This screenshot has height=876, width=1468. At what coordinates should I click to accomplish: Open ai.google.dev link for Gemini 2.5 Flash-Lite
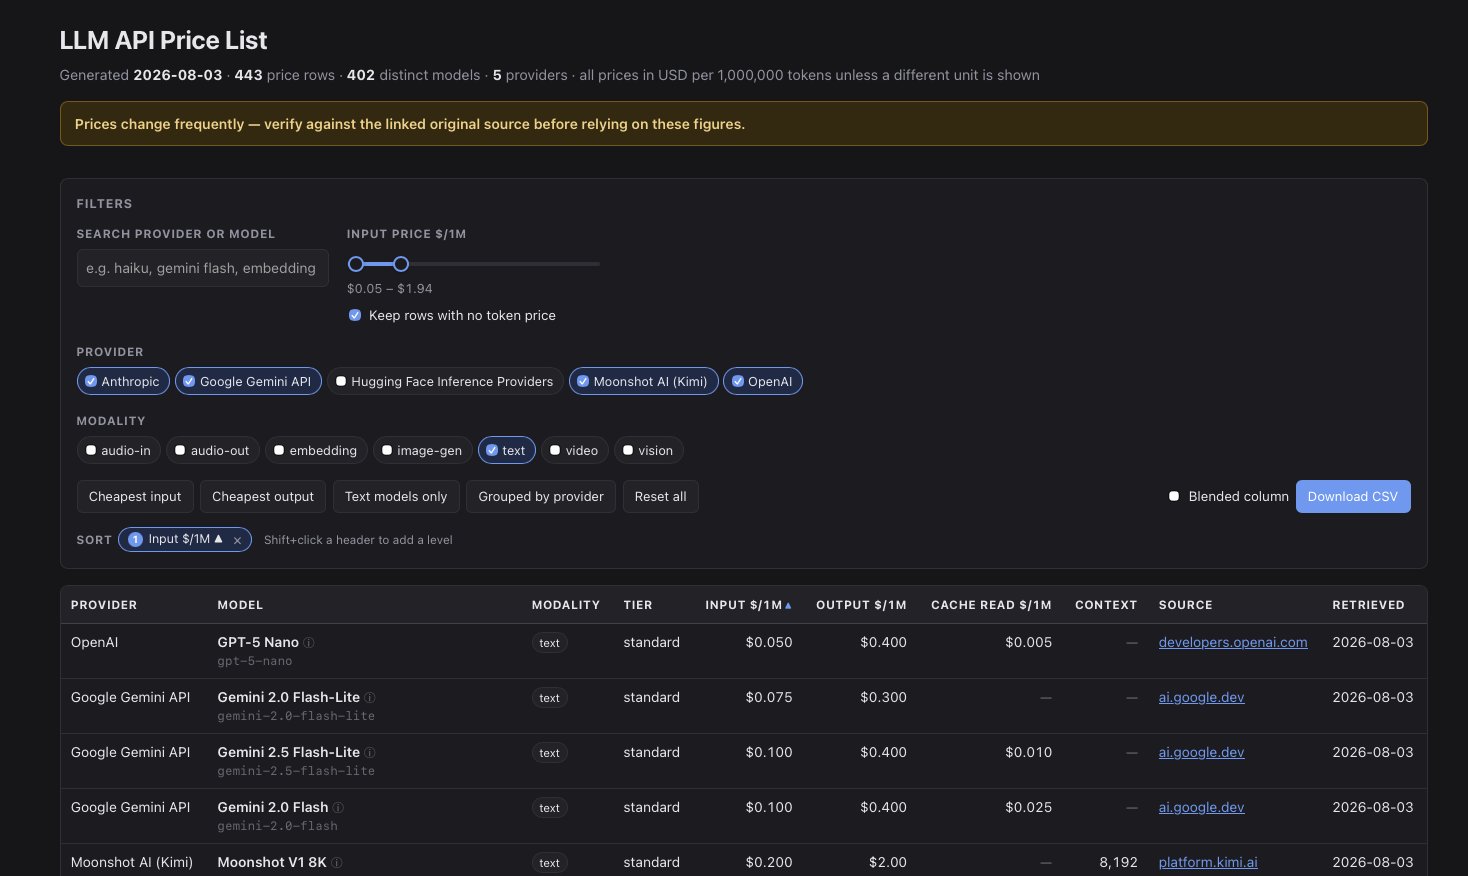click(1202, 753)
